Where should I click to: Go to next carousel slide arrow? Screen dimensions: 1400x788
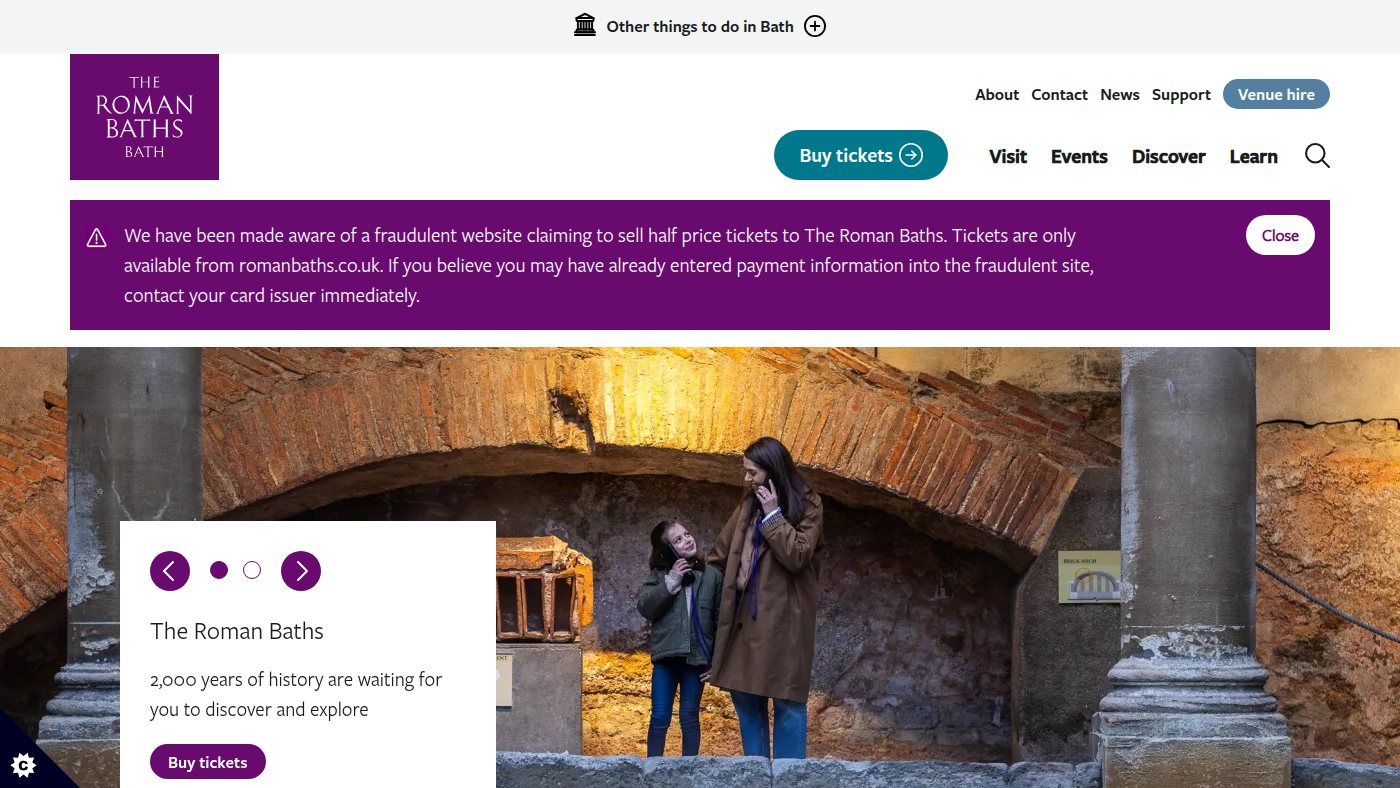point(301,571)
